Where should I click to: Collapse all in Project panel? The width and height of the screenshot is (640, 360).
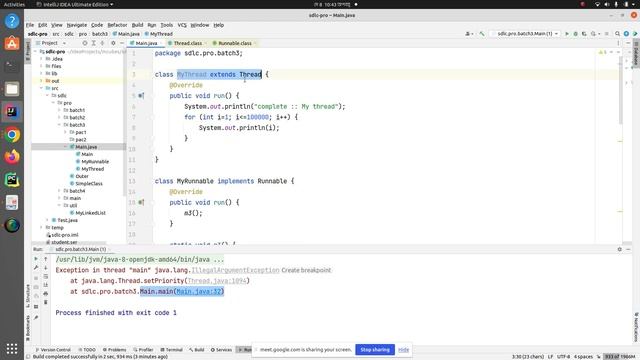coord(102,43)
